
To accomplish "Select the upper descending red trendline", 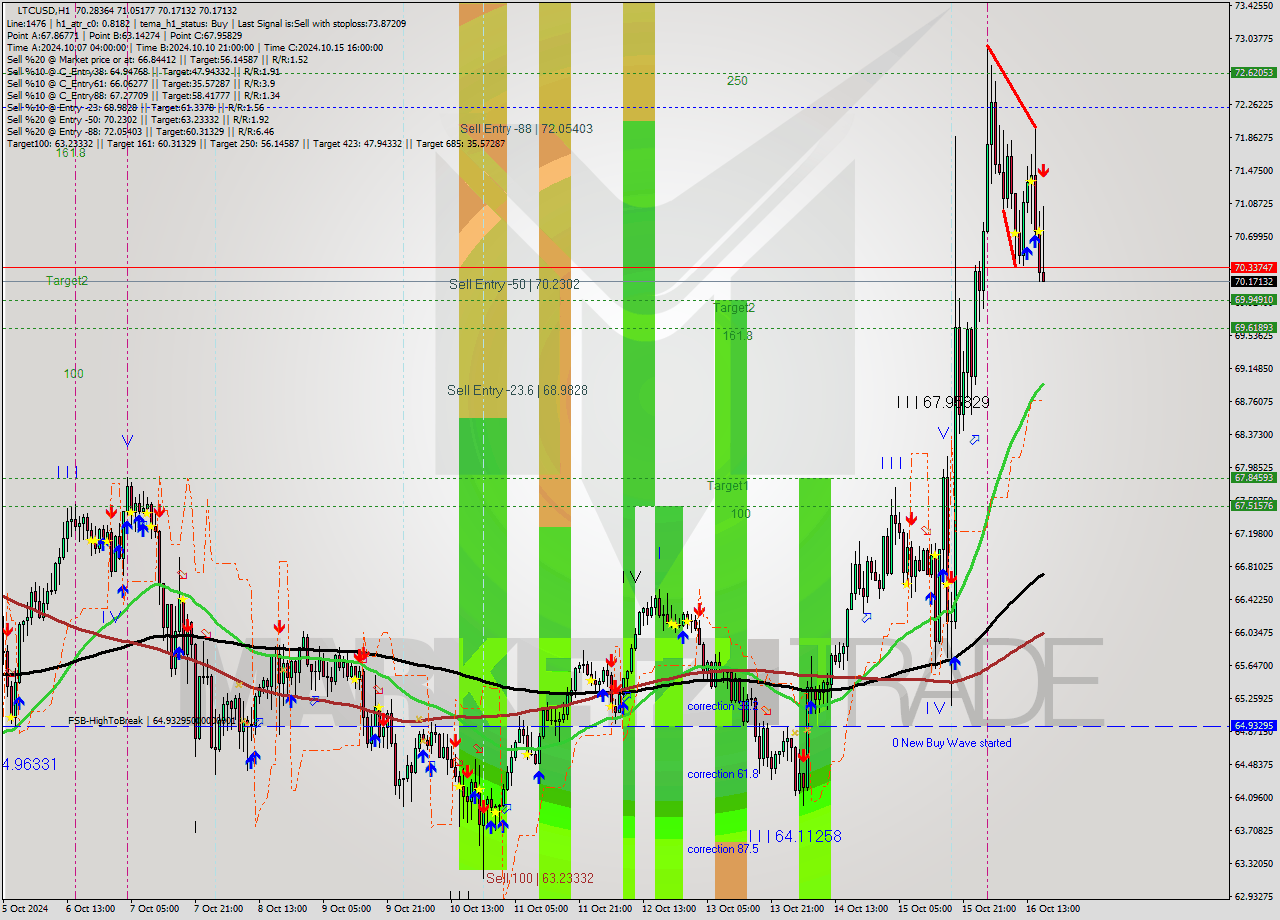I will click(1011, 86).
